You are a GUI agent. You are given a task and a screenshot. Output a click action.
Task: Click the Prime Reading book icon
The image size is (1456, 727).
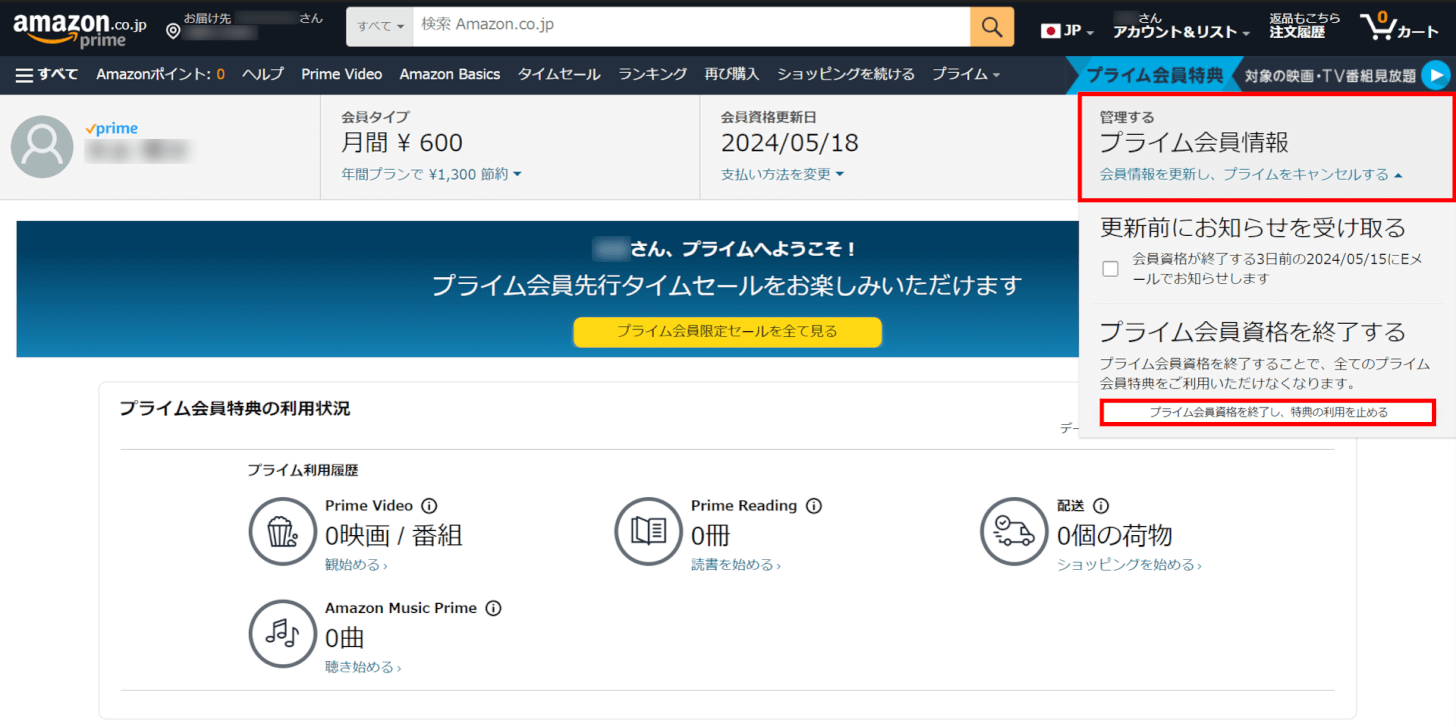(x=648, y=531)
